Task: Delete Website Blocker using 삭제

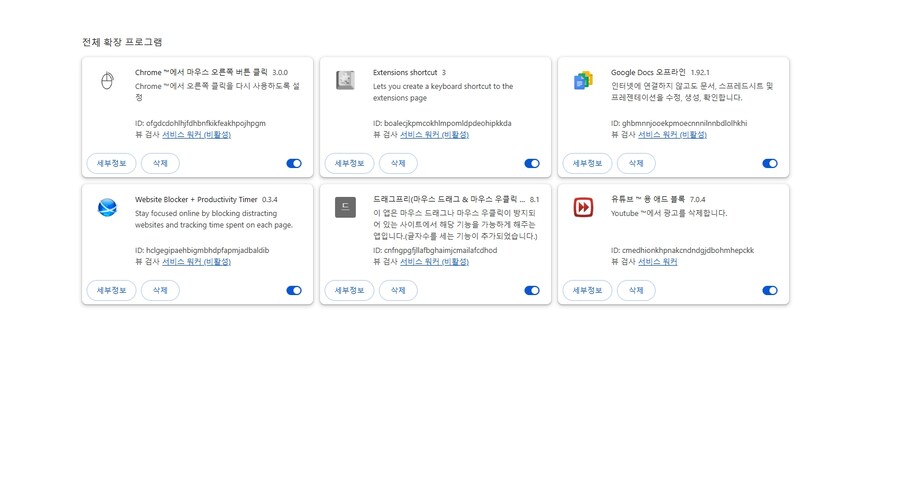Action: click(160, 290)
